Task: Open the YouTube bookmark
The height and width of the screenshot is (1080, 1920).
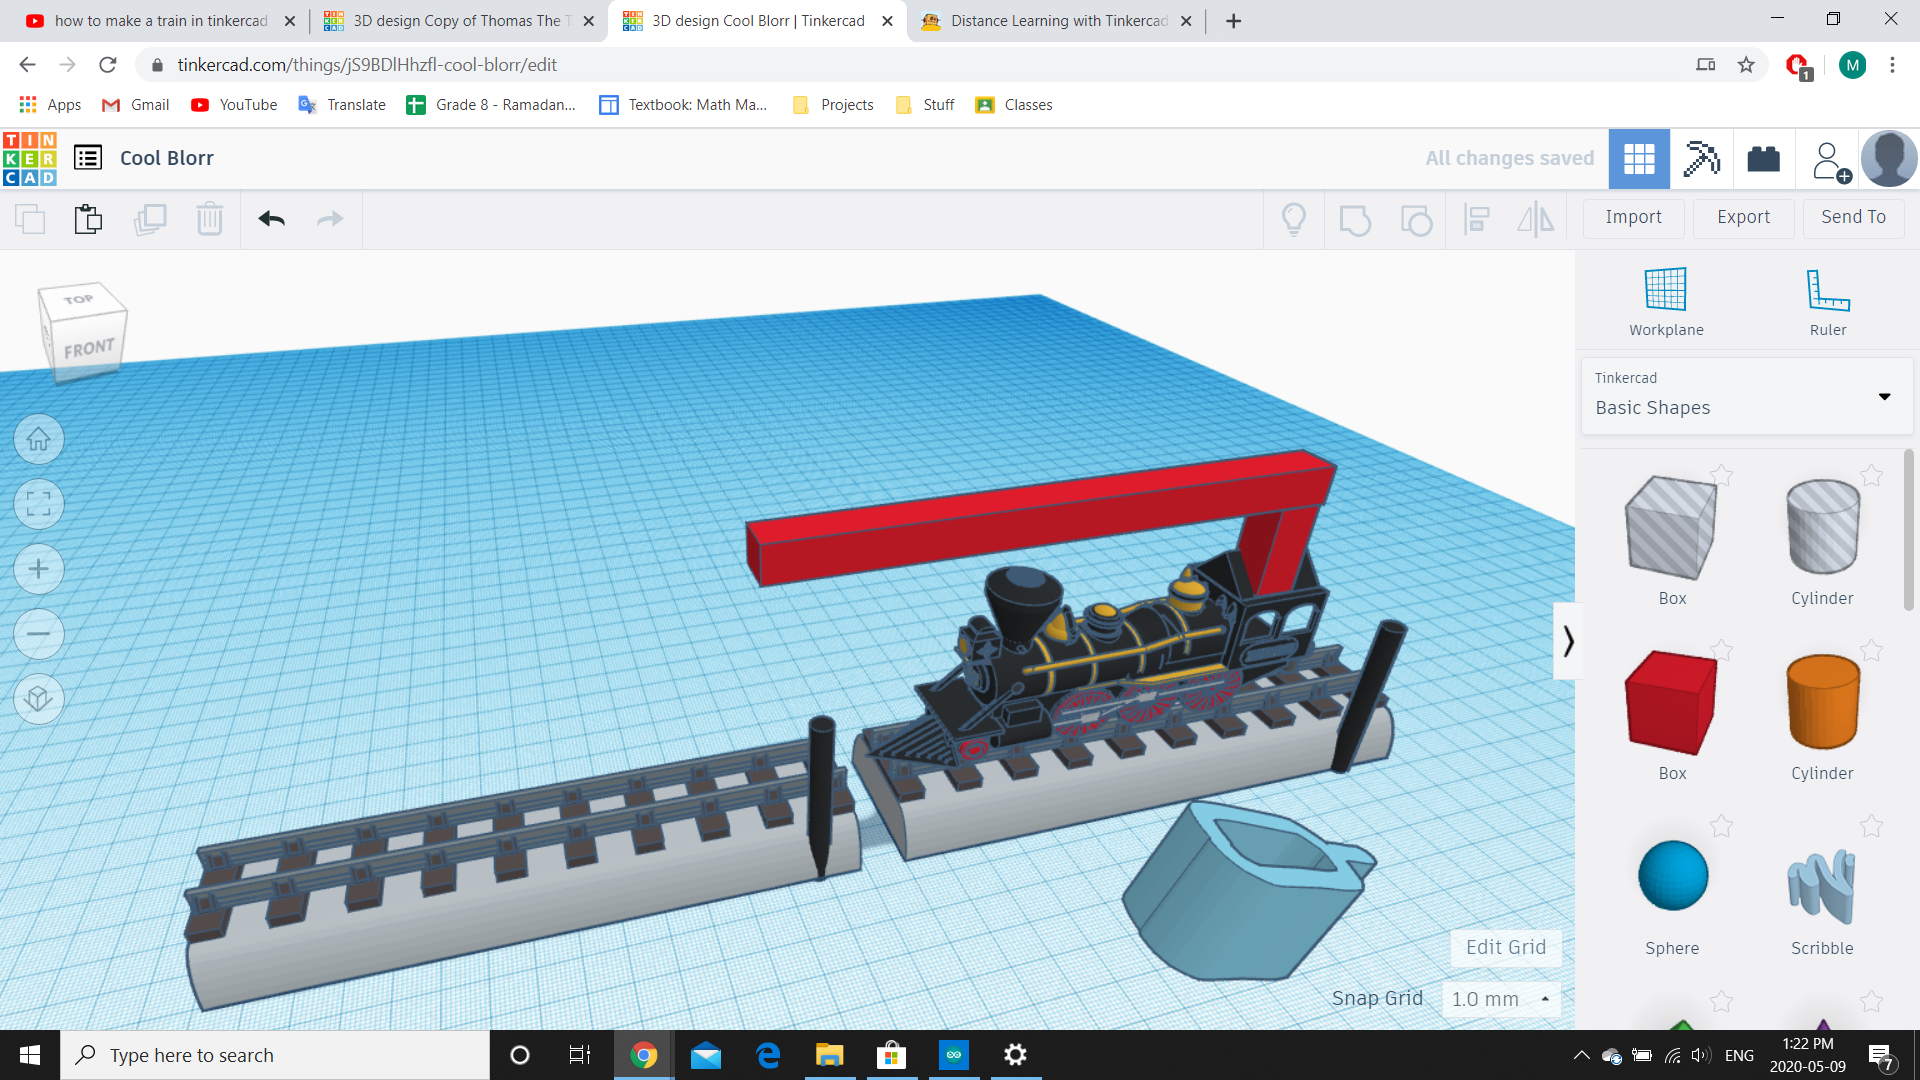Action: click(x=234, y=105)
